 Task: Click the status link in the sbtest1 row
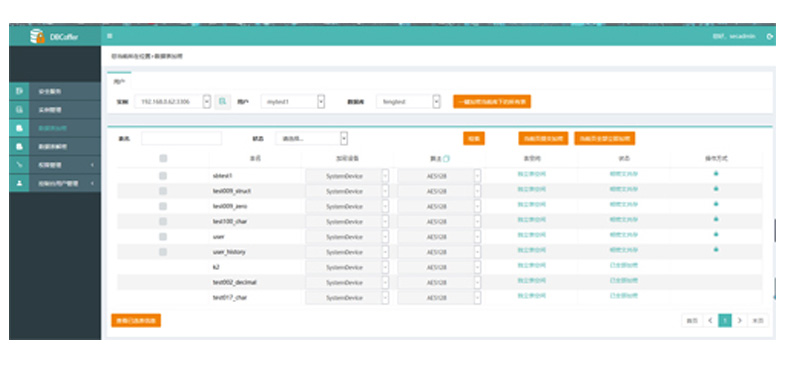pyautogui.click(x=624, y=174)
